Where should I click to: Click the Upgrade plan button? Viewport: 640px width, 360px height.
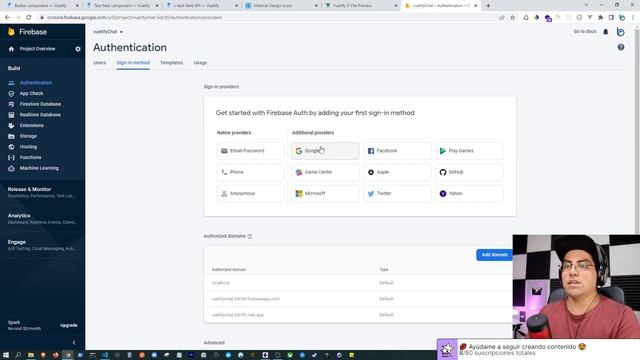(69, 325)
